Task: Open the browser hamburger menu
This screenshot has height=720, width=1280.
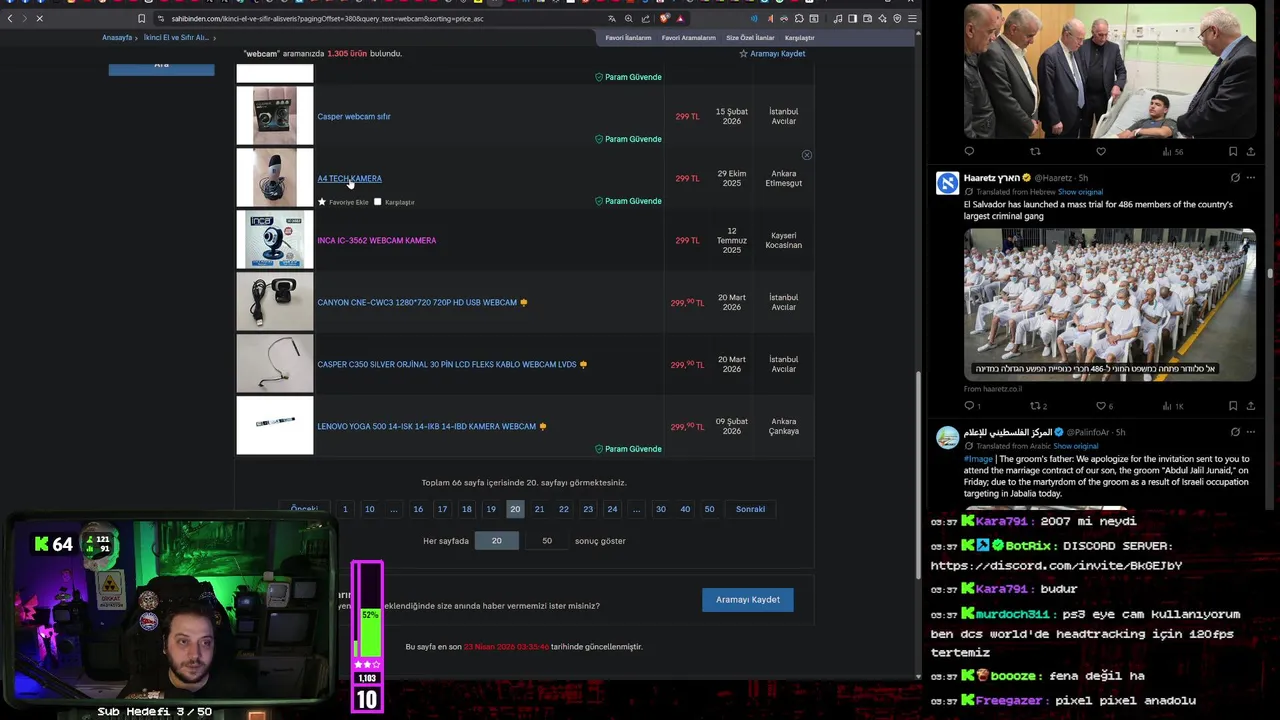Action: point(911,18)
